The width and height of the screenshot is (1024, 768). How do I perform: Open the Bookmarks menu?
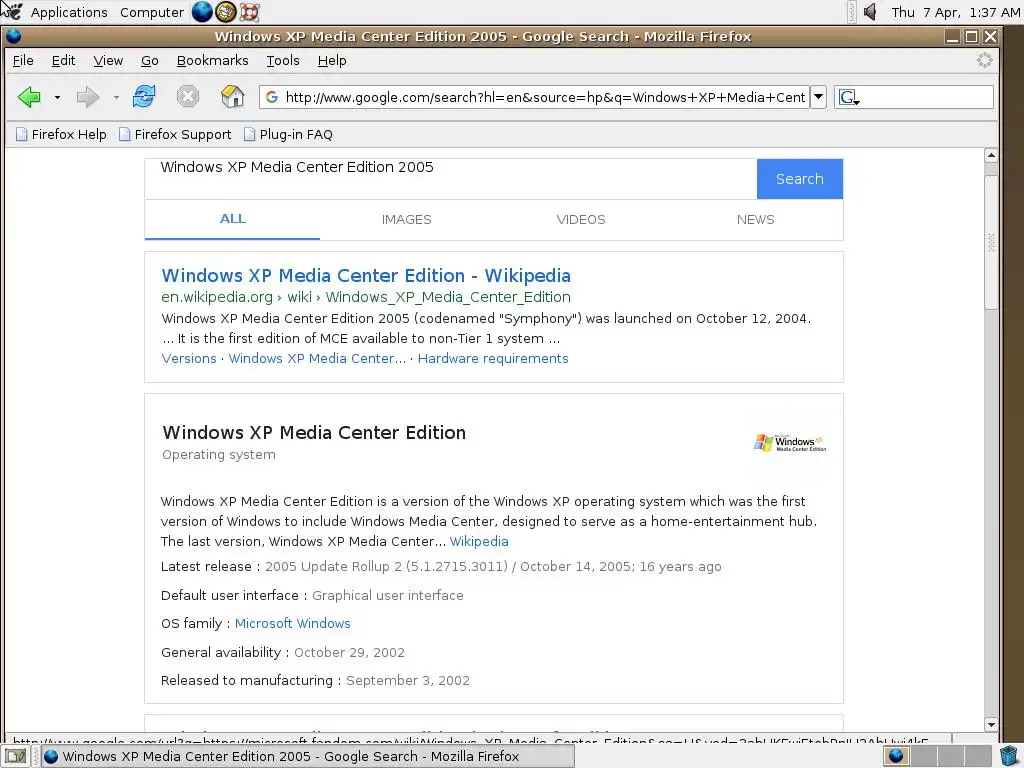(x=212, y=61)
